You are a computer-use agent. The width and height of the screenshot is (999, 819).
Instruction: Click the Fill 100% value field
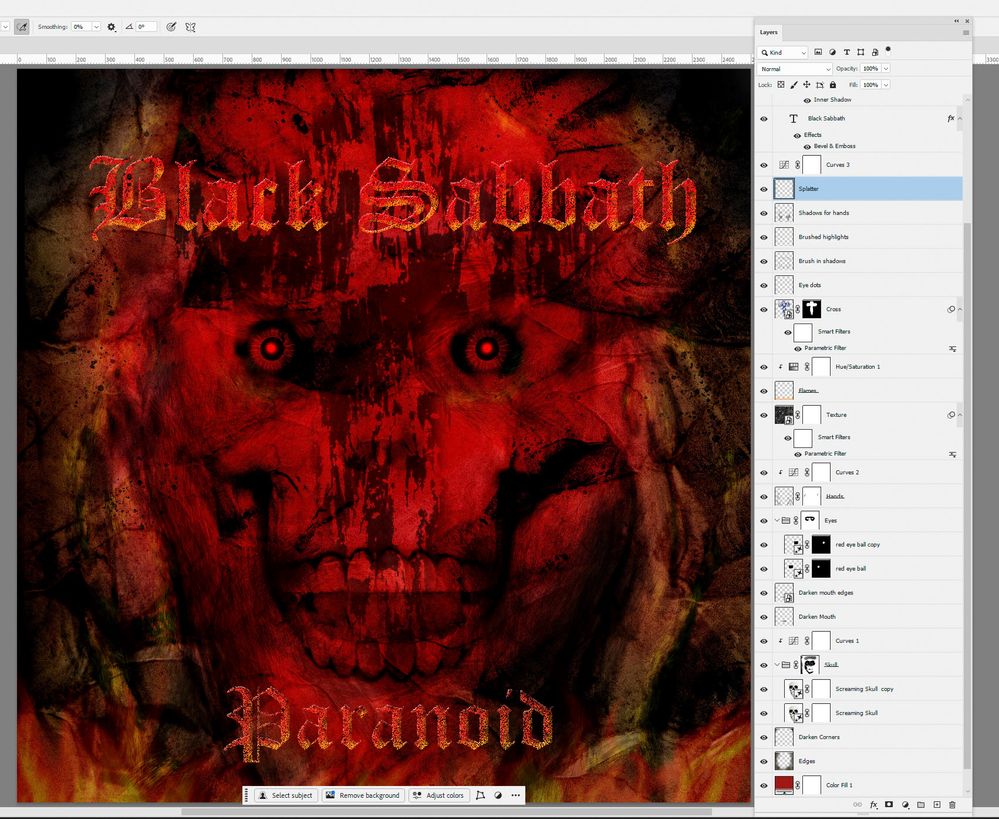click(x=870, y=85)
